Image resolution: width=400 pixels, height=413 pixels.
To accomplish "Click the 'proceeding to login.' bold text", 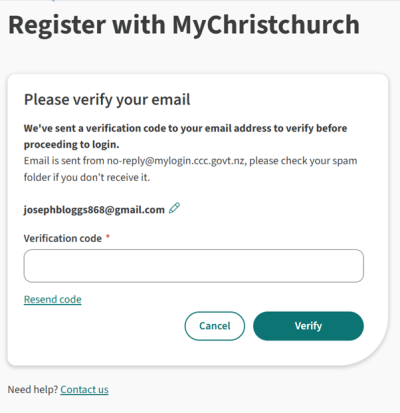I will click(71, 145).
